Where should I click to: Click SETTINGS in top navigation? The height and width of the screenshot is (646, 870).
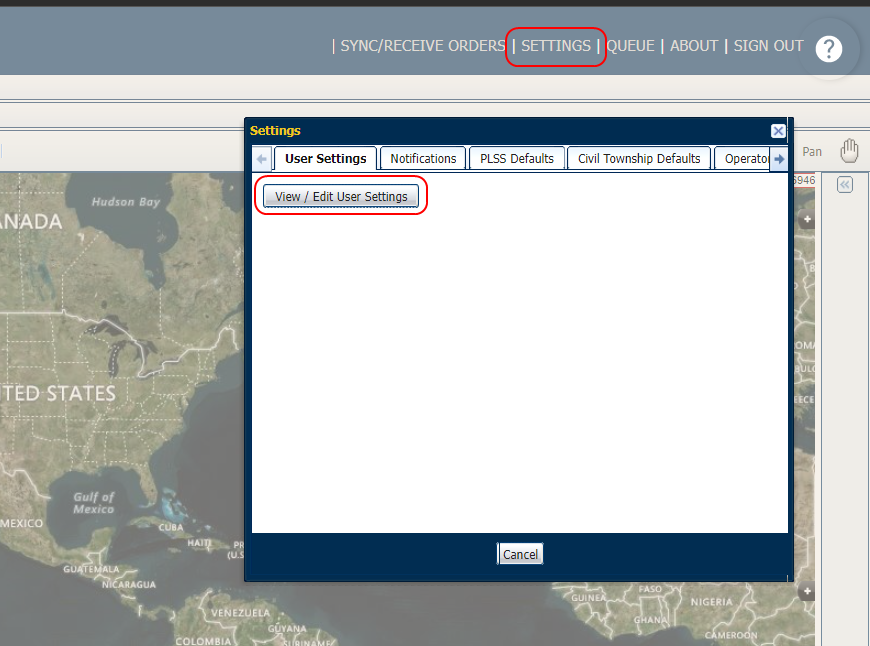tap(556, 46)
